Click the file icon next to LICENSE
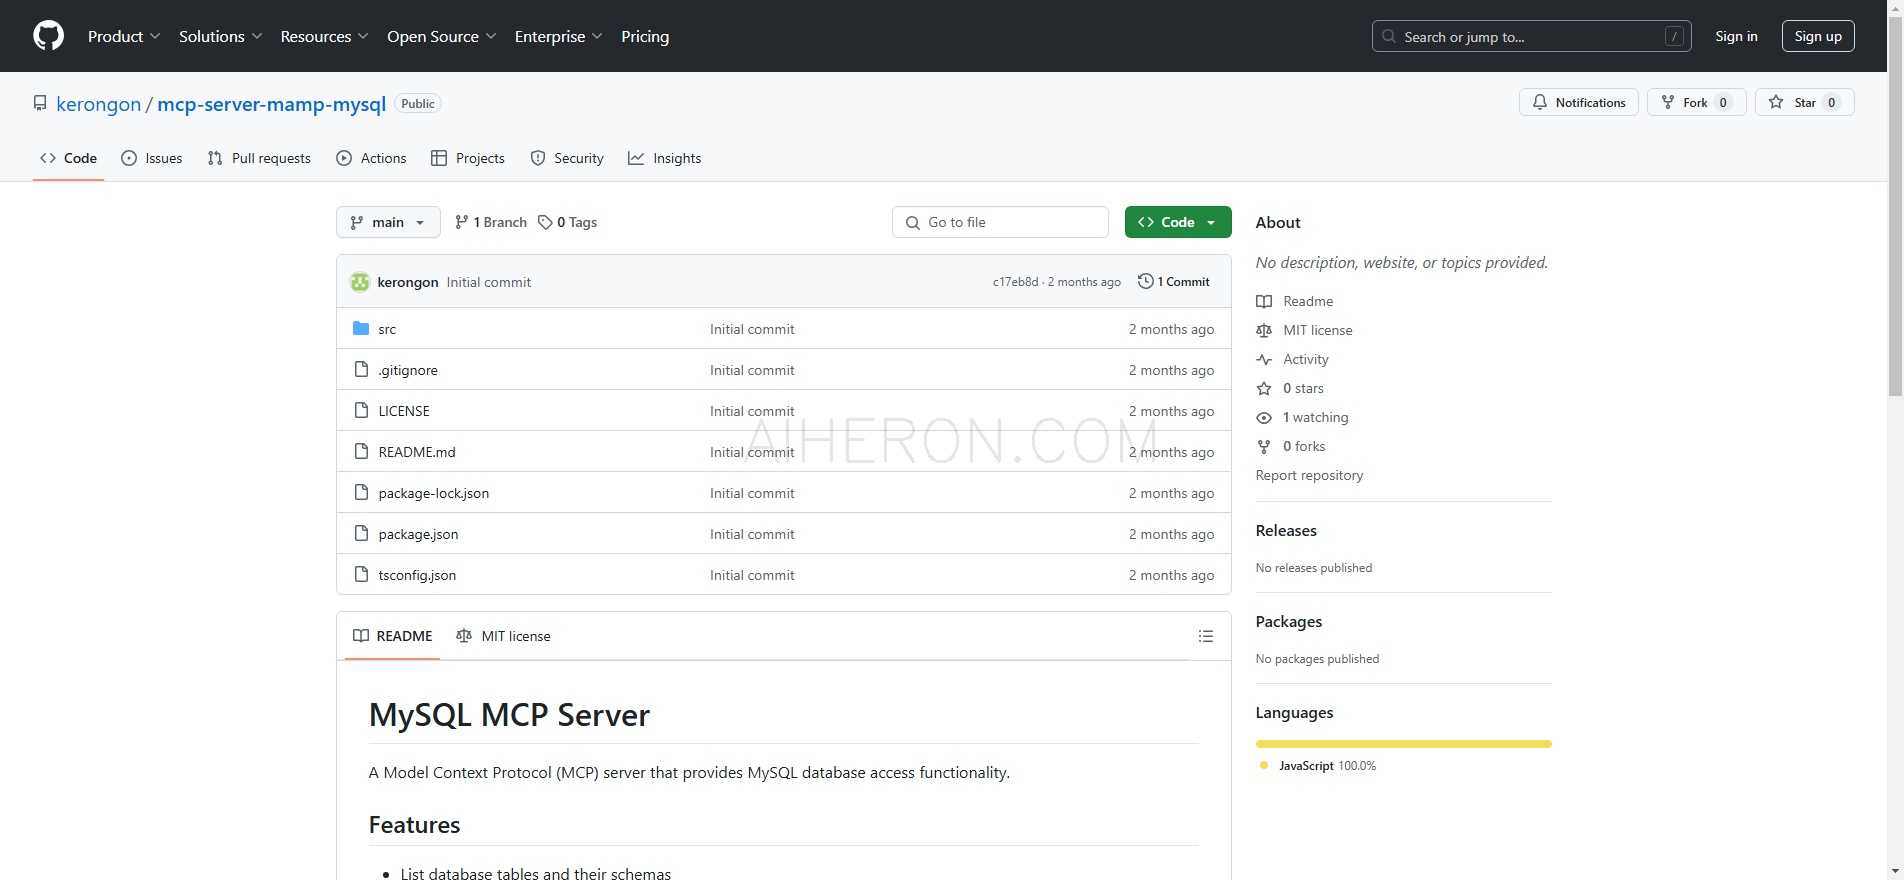This screenshot has width=1904, height=880. (361, 411)
